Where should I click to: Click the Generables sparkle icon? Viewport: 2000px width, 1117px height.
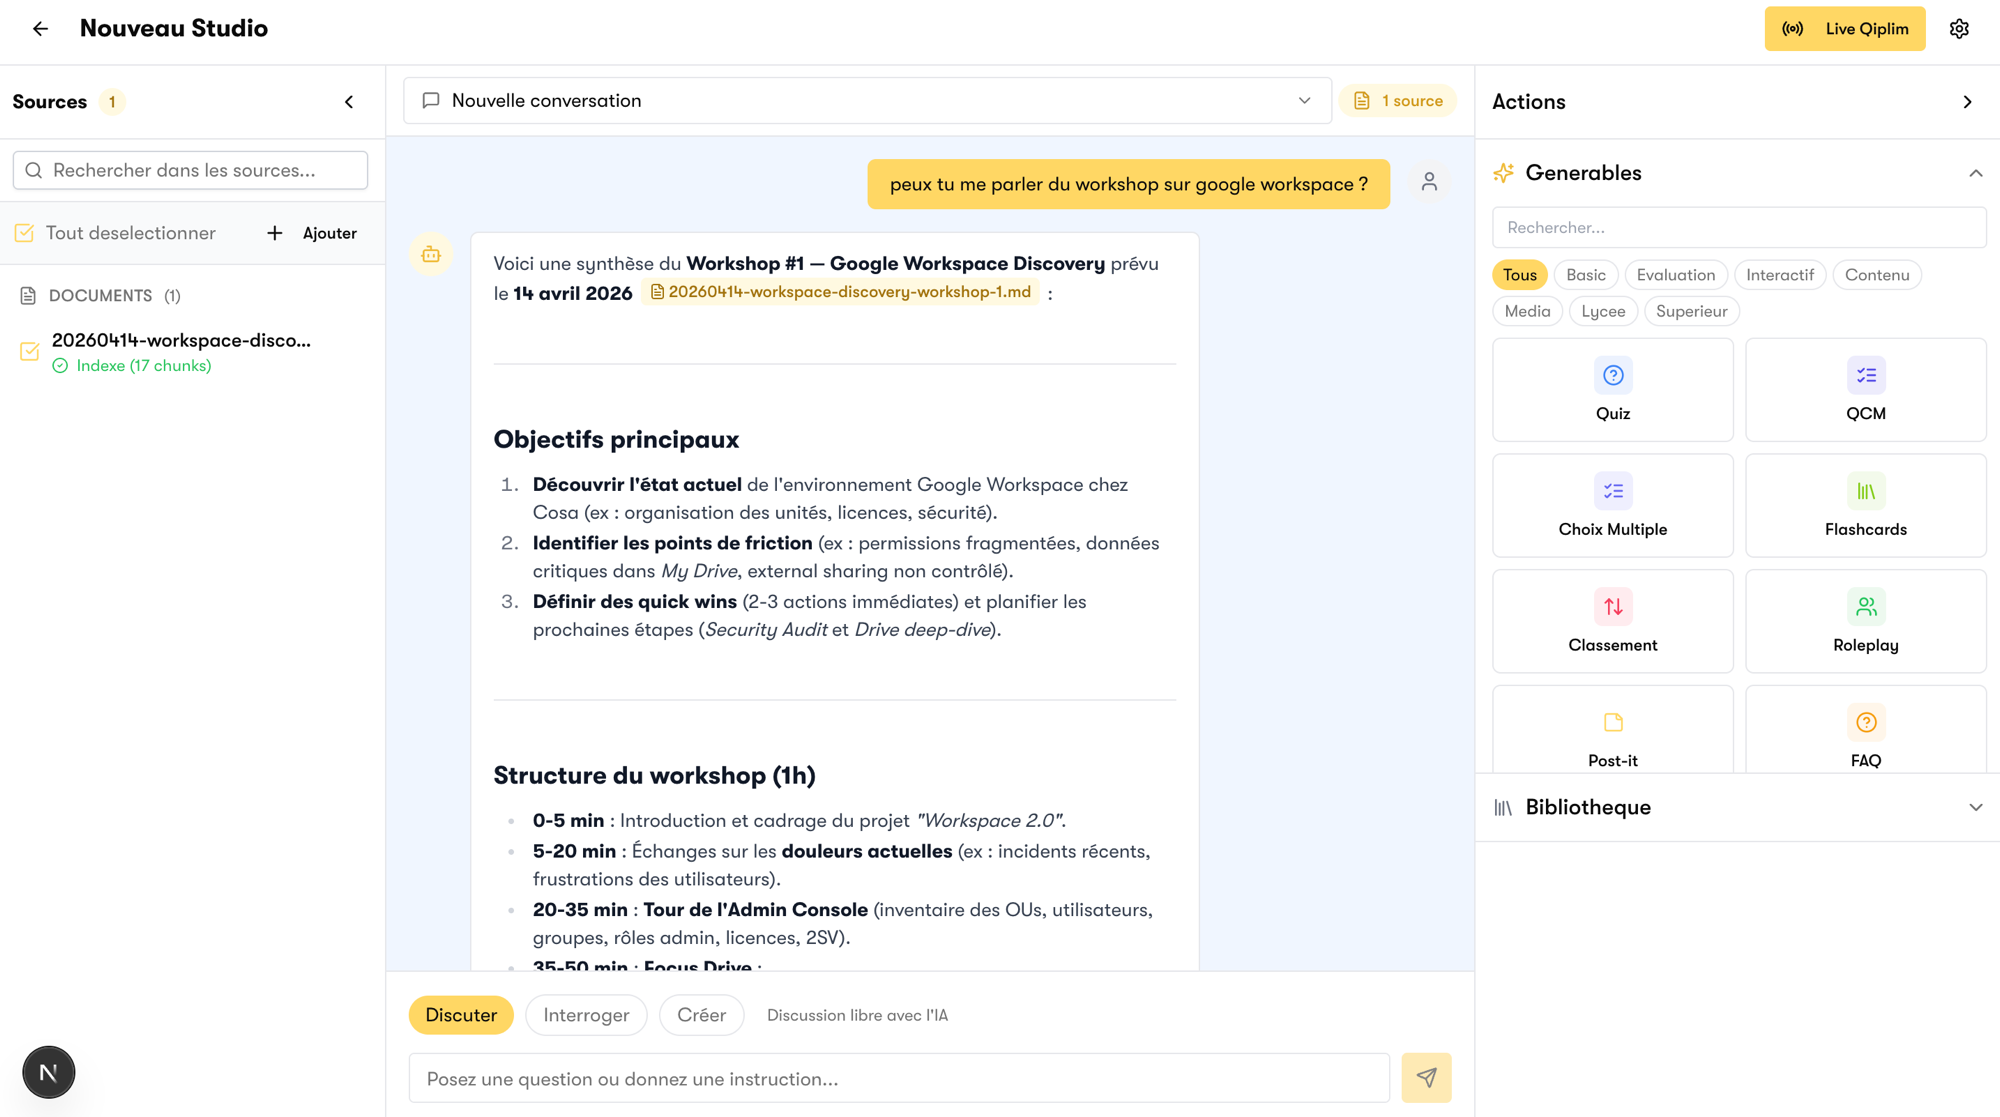[1504, 173]
